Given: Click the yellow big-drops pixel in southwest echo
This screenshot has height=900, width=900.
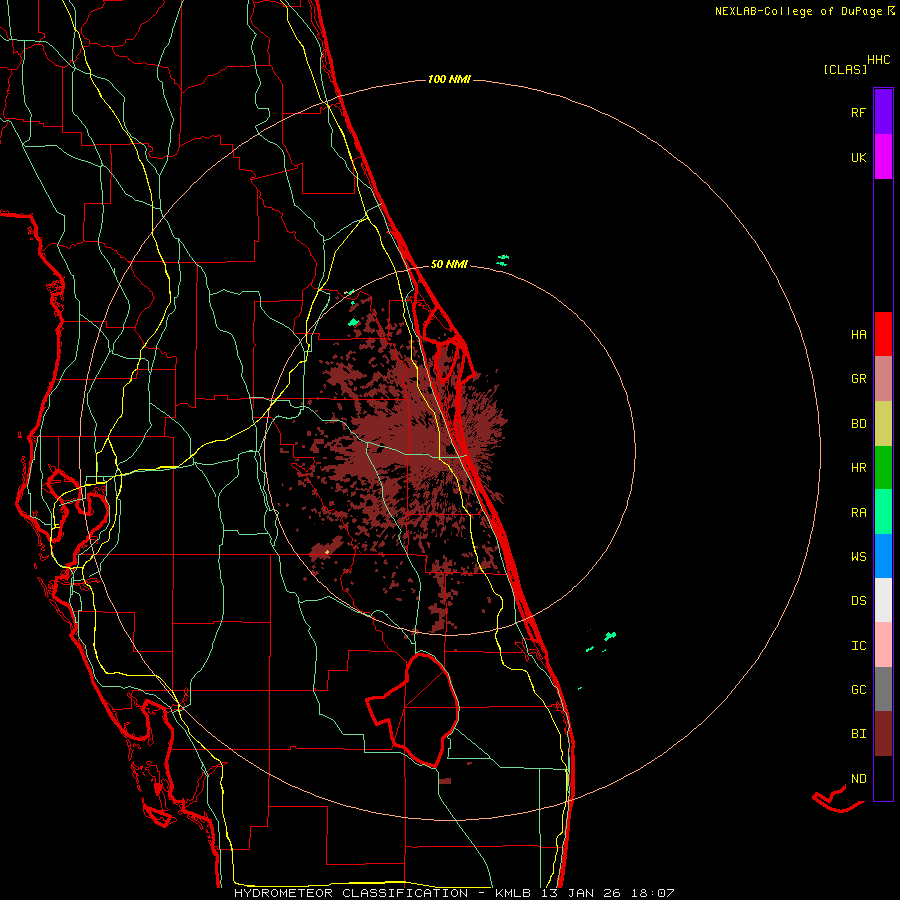Looking at the screenshot, I should [327, 552].
